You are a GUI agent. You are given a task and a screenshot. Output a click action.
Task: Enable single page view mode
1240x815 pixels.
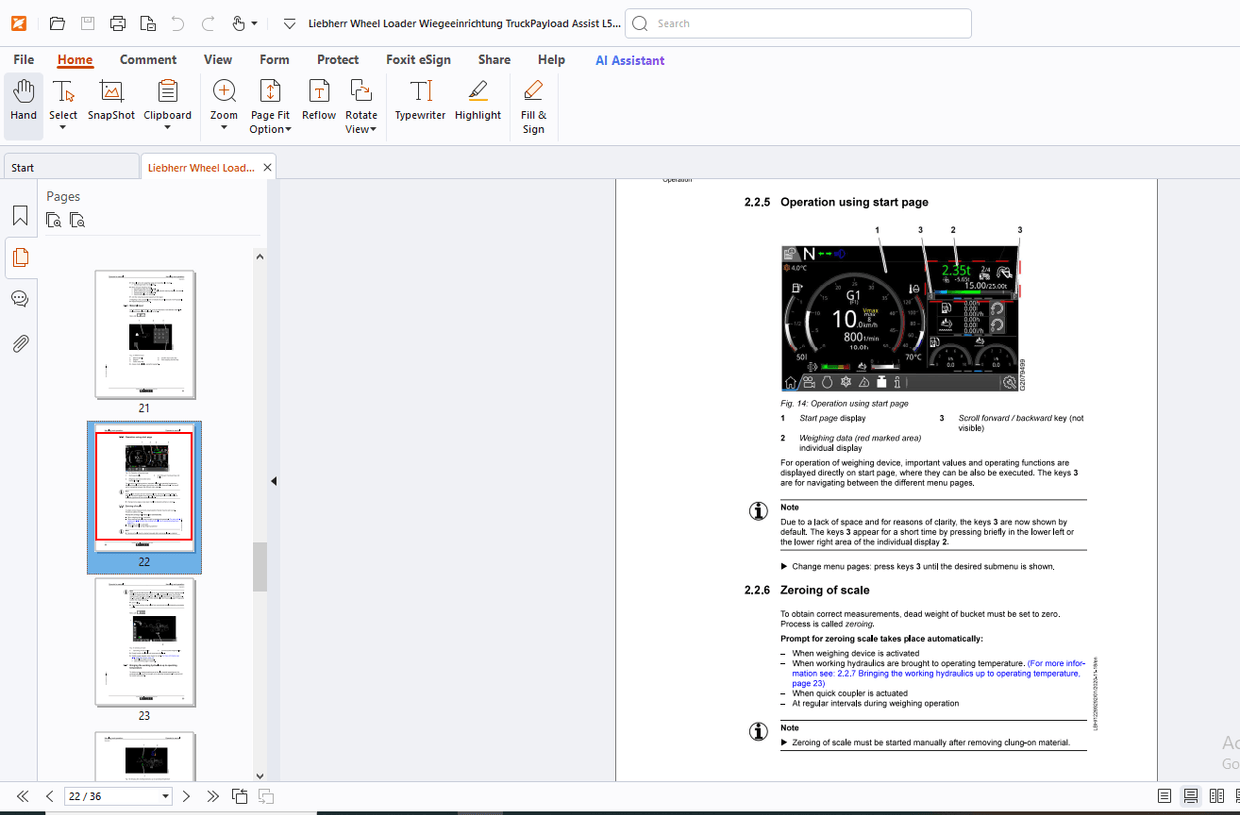pyautogui.click(x=1164, y=795)
